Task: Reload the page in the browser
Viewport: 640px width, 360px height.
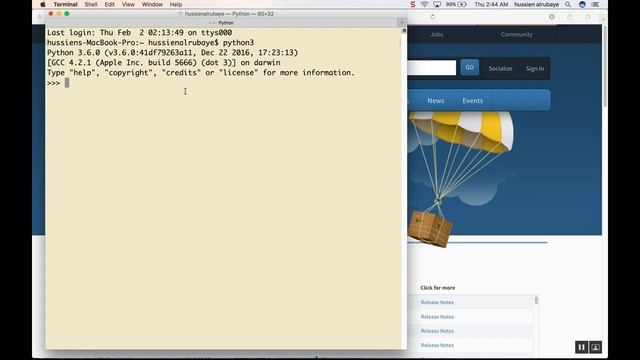Action: 433,17
